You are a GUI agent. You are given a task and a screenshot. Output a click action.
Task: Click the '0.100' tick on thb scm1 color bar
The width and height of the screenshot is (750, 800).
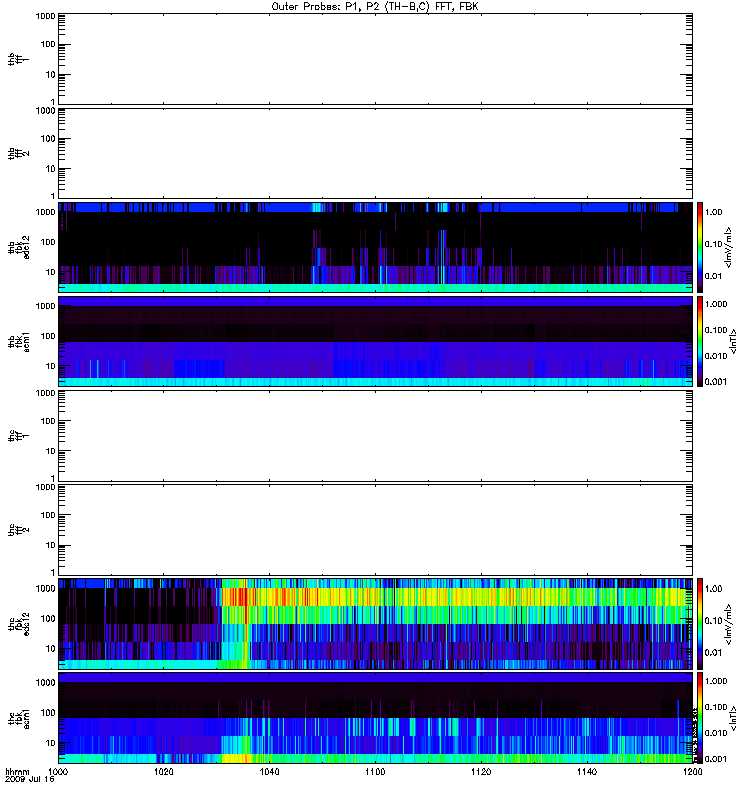click(716, 330)
